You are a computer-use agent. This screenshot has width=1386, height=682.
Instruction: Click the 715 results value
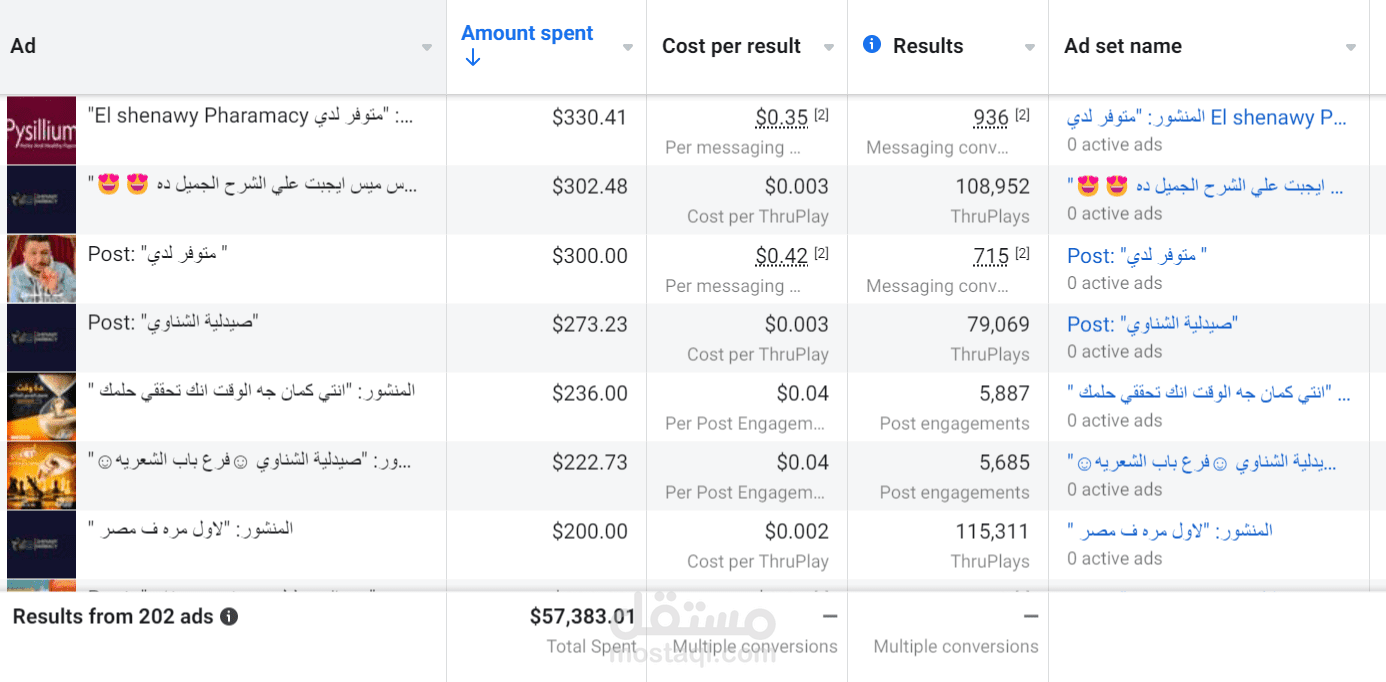coord(991,257)
